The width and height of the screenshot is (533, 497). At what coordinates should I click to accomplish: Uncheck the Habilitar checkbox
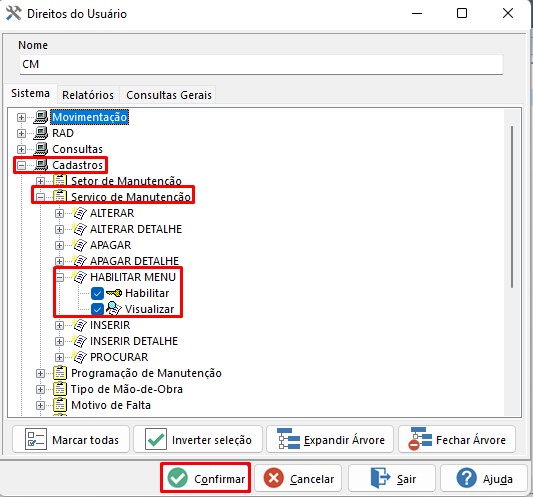[x=98, y=293]
